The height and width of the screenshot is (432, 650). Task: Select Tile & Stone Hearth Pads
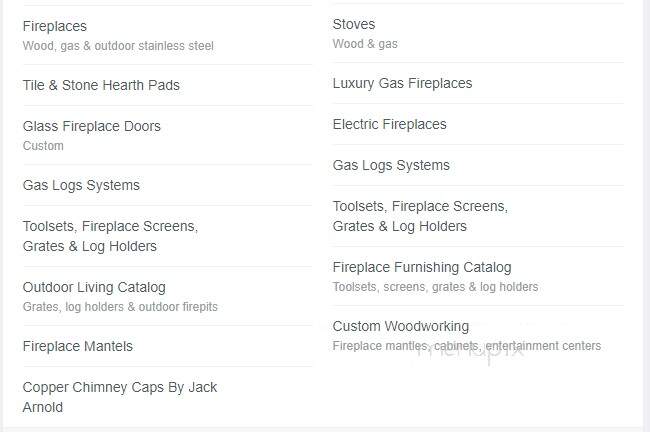coord(101,85)
